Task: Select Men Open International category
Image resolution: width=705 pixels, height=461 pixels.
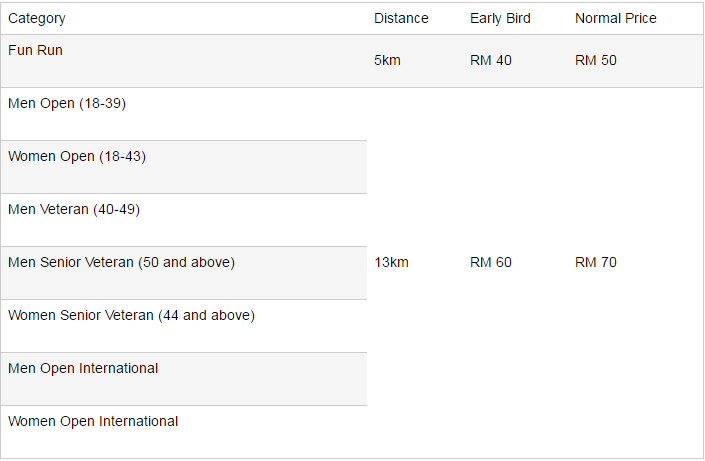Action: [83, 368]
